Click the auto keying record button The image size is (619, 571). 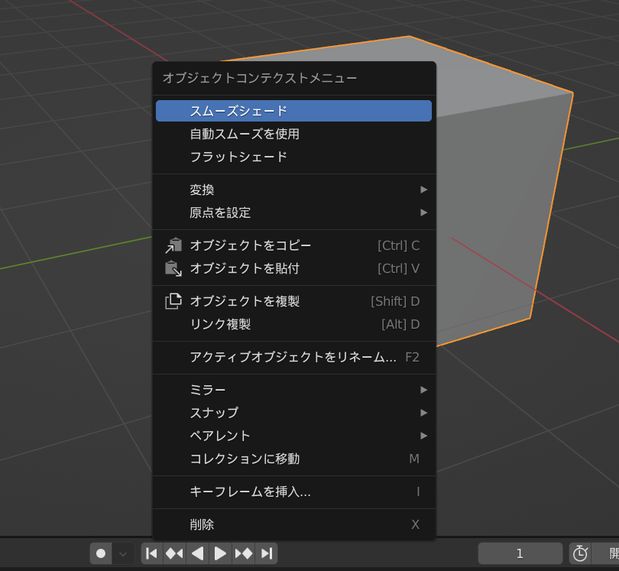pyautogui.click(x=101, y=553)
